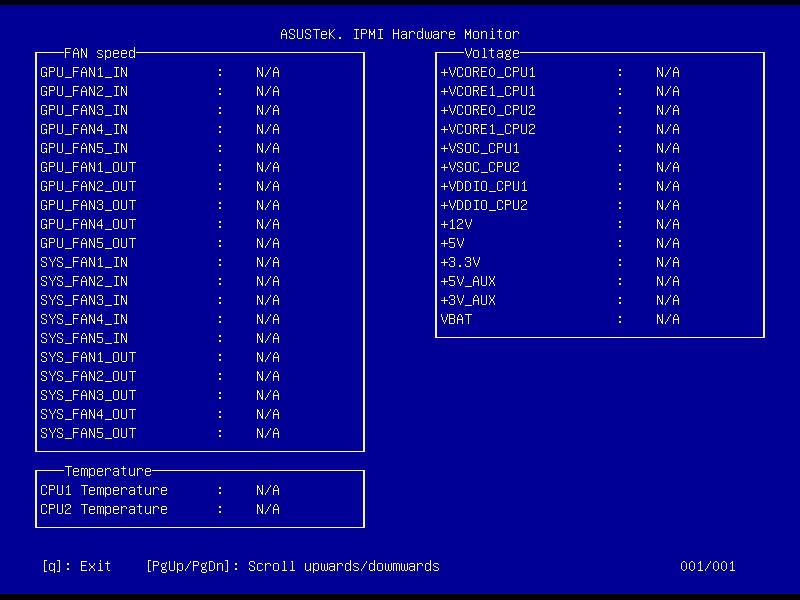The image size is (800, 600).
Task: Select the FAN speed section heading
Action: point(100,53)
